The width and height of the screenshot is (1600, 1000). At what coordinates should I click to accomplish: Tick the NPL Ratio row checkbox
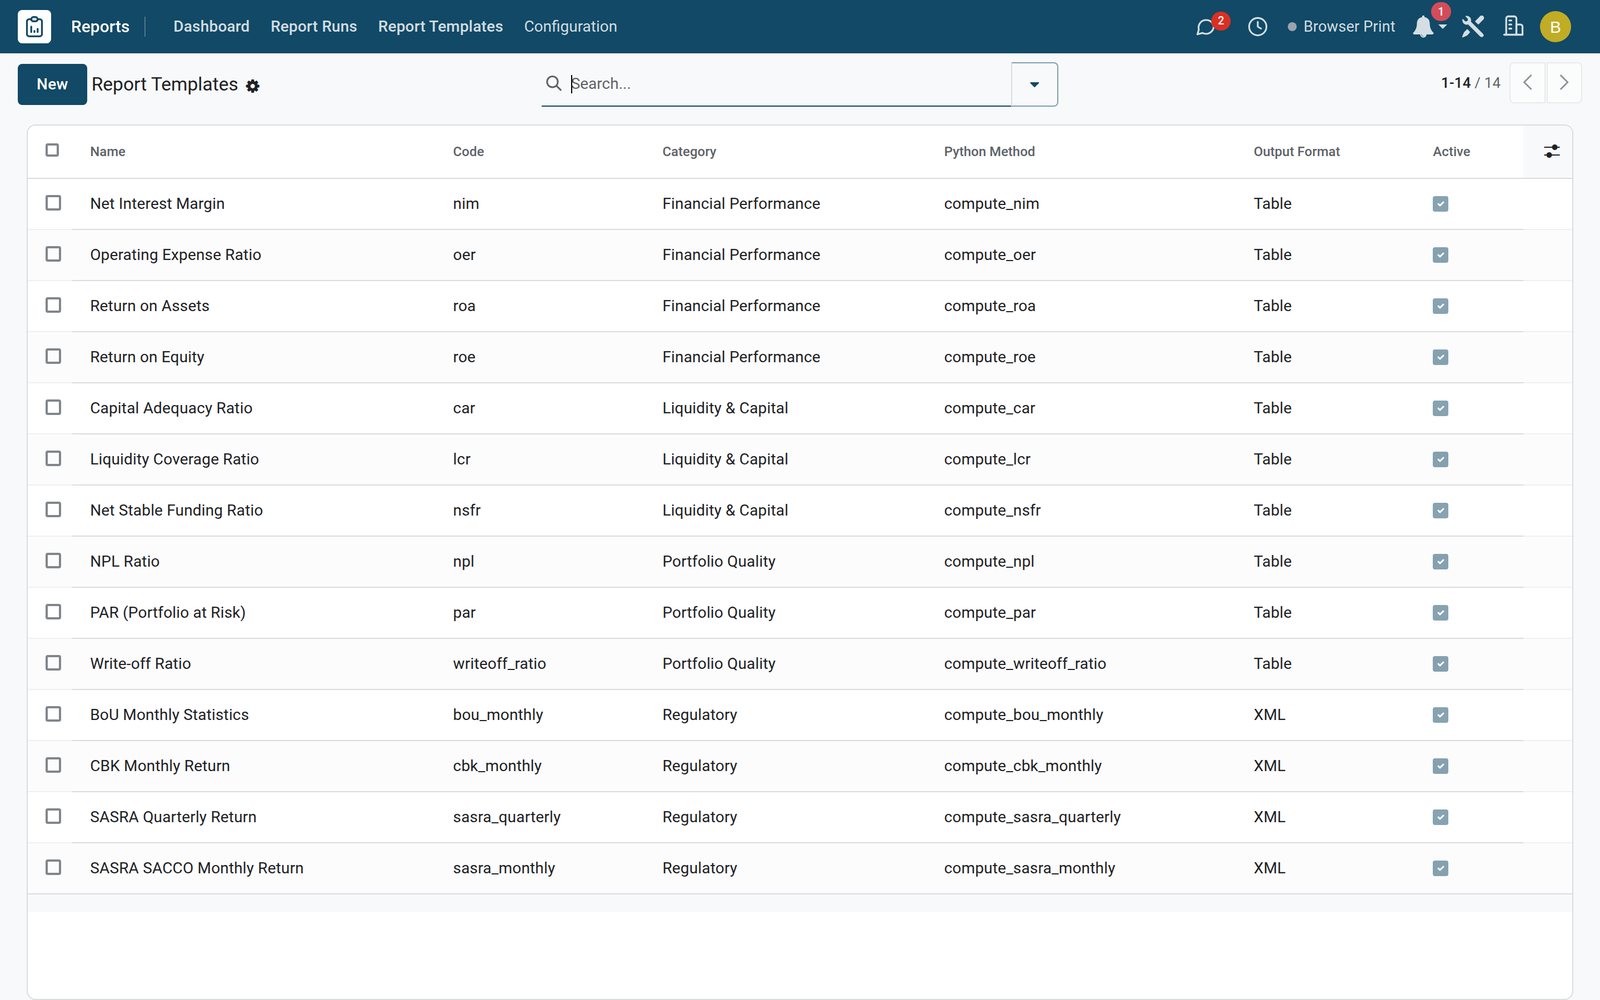pos(53,561)
